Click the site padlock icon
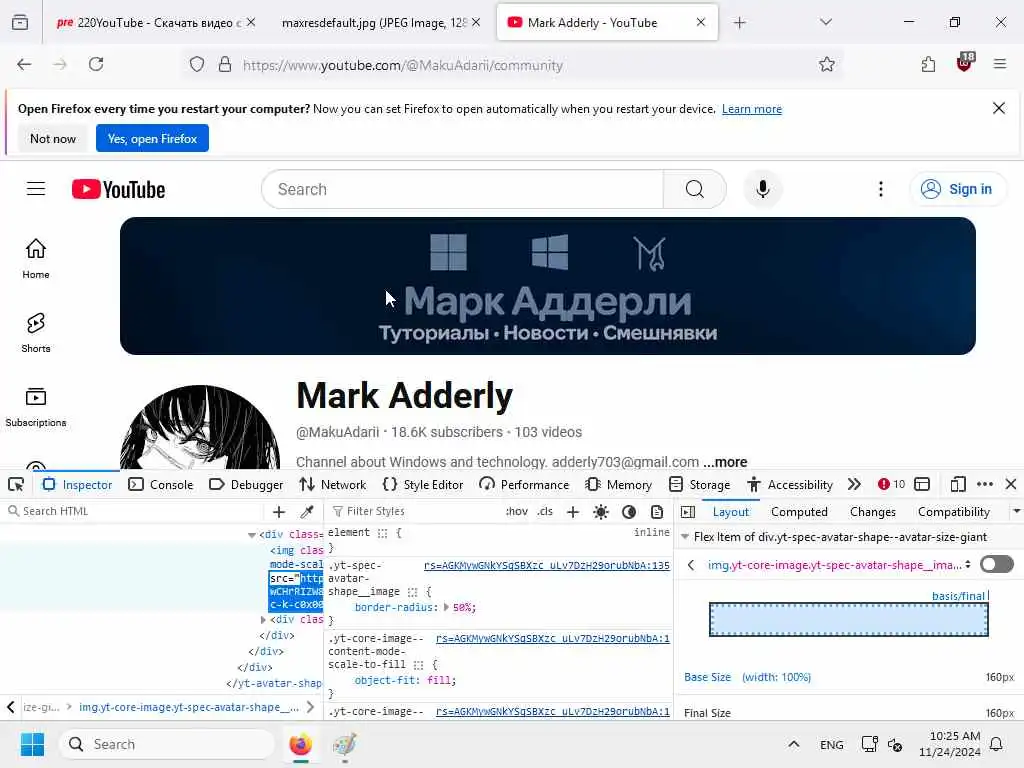The height and width of the screenshot is (768, 1024). 225,65
